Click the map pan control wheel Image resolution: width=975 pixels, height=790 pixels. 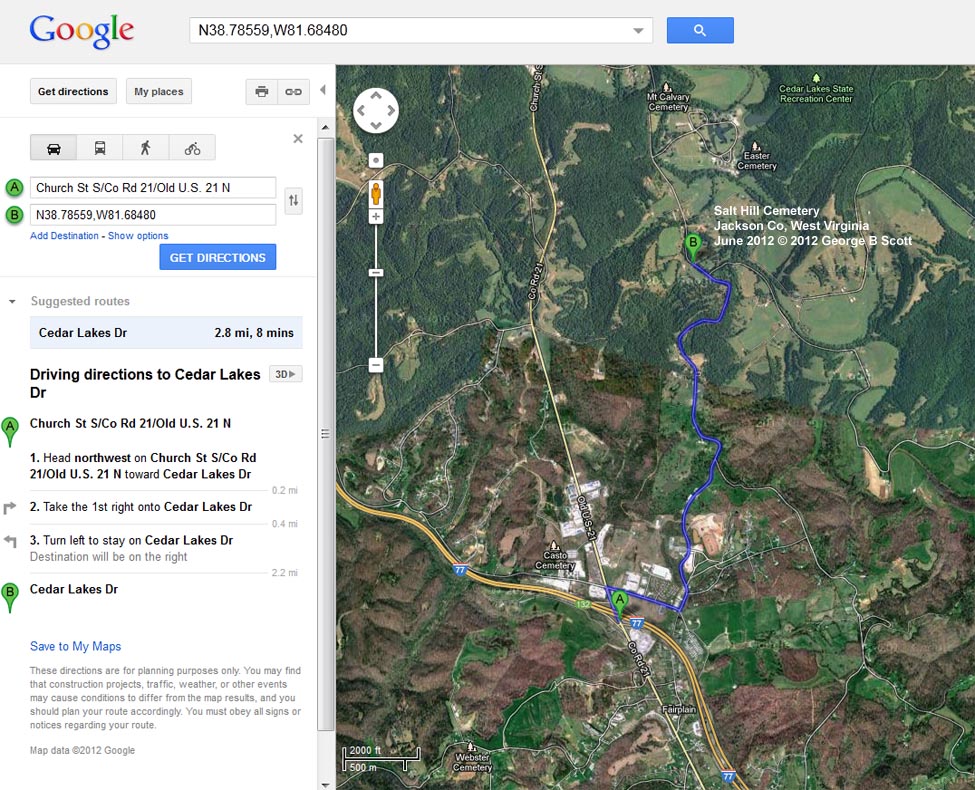tap(376, 110)
